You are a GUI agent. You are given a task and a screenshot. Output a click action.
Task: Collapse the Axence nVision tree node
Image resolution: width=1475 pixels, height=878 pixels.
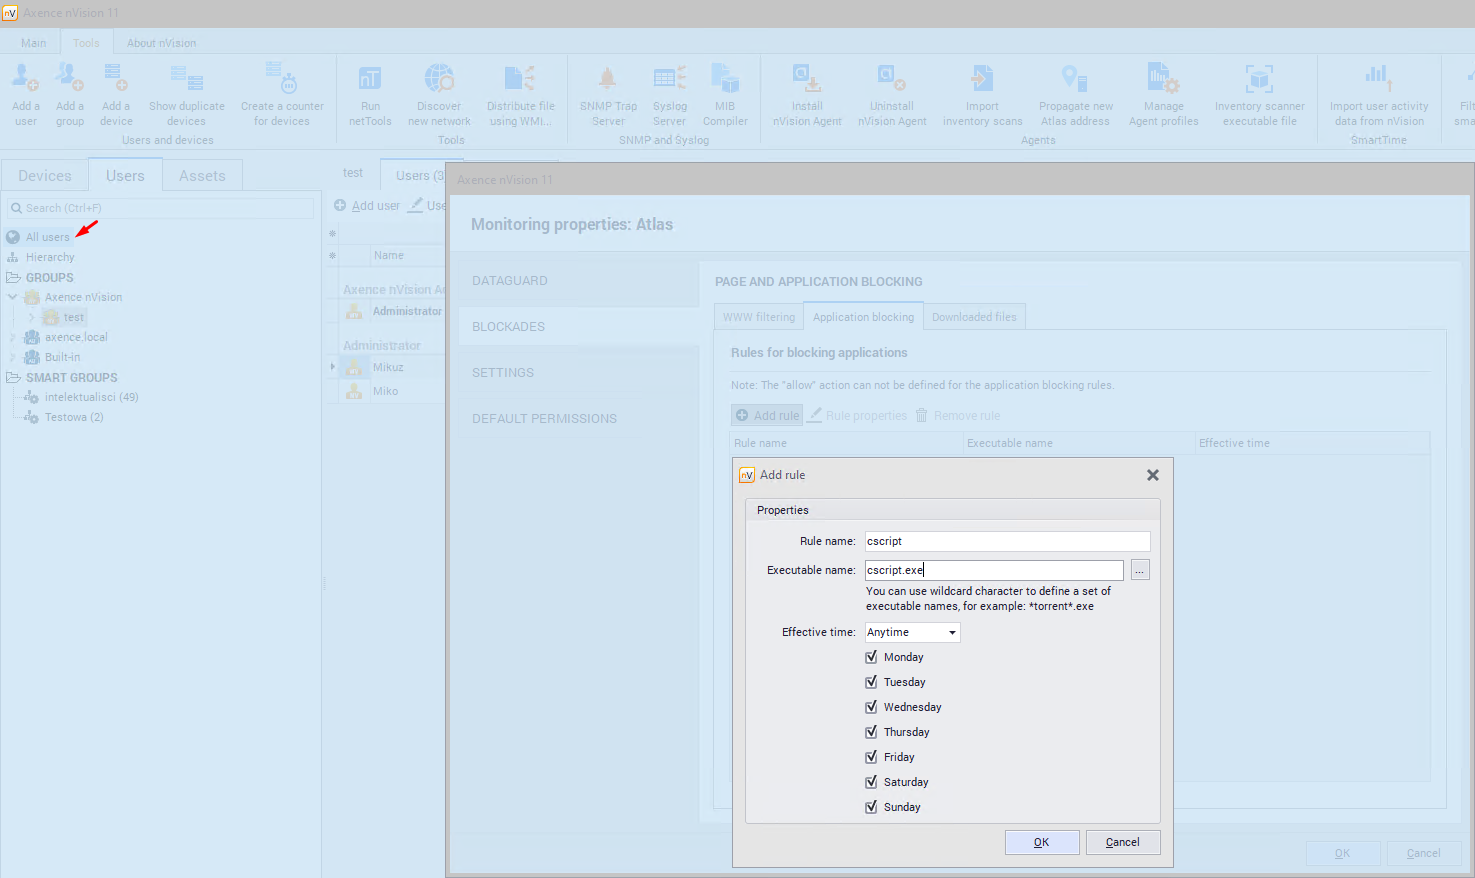click(13, 297)
